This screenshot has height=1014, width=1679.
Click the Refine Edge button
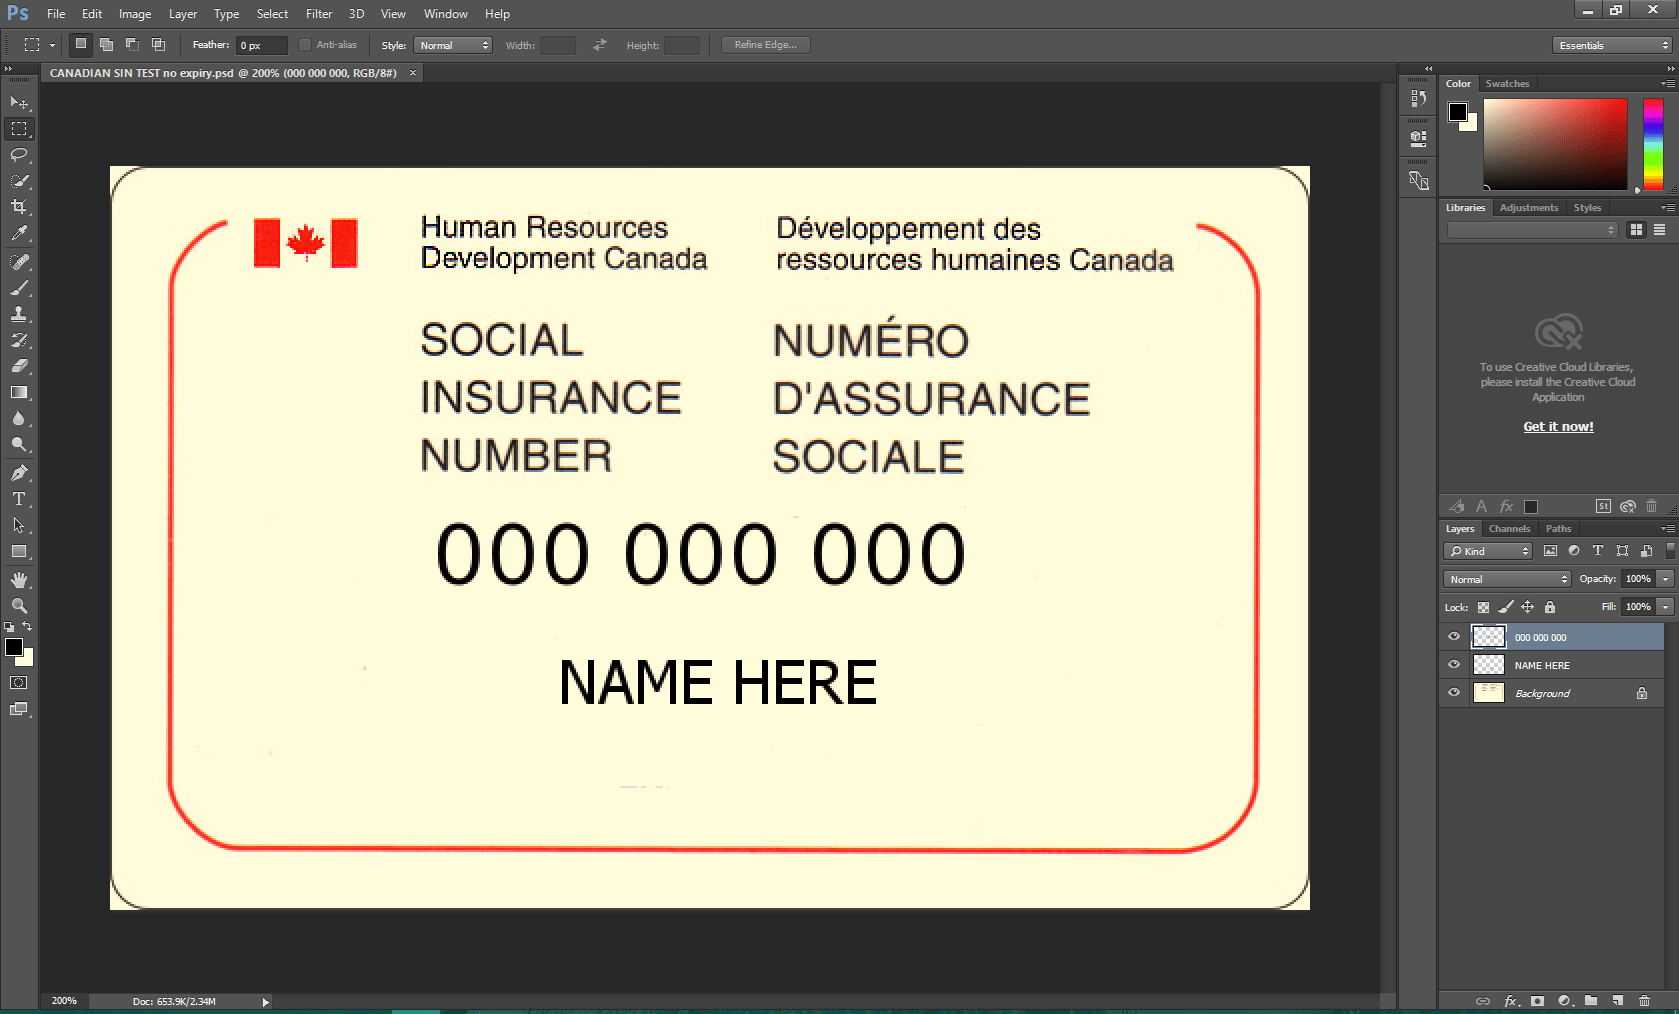pyautogui.click(x=765, y=44)
